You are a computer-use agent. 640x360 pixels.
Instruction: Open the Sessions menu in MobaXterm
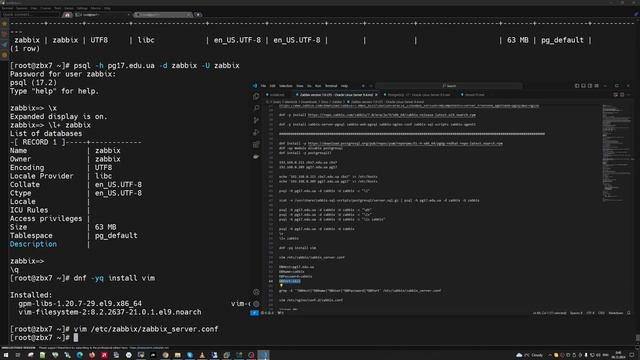point(21,8)
